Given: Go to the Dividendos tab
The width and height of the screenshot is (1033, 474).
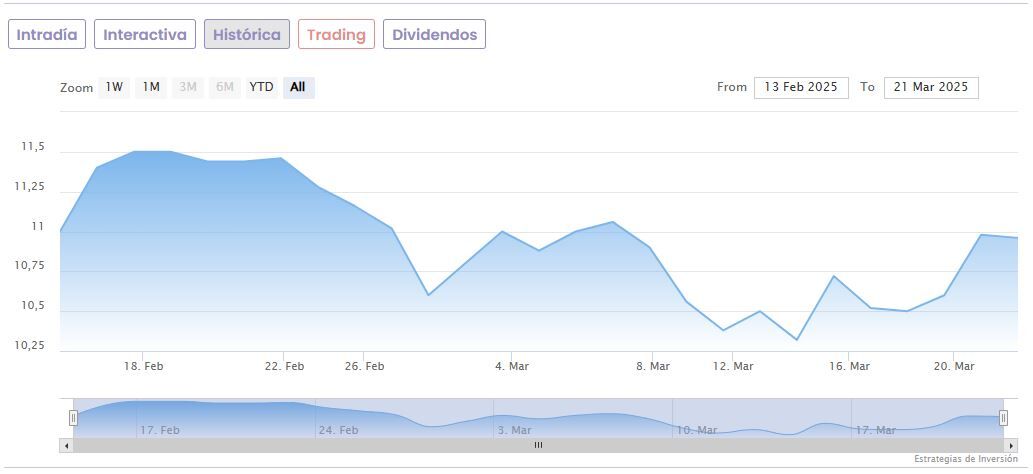Looking at the screenshot, I should click(434, 35).
